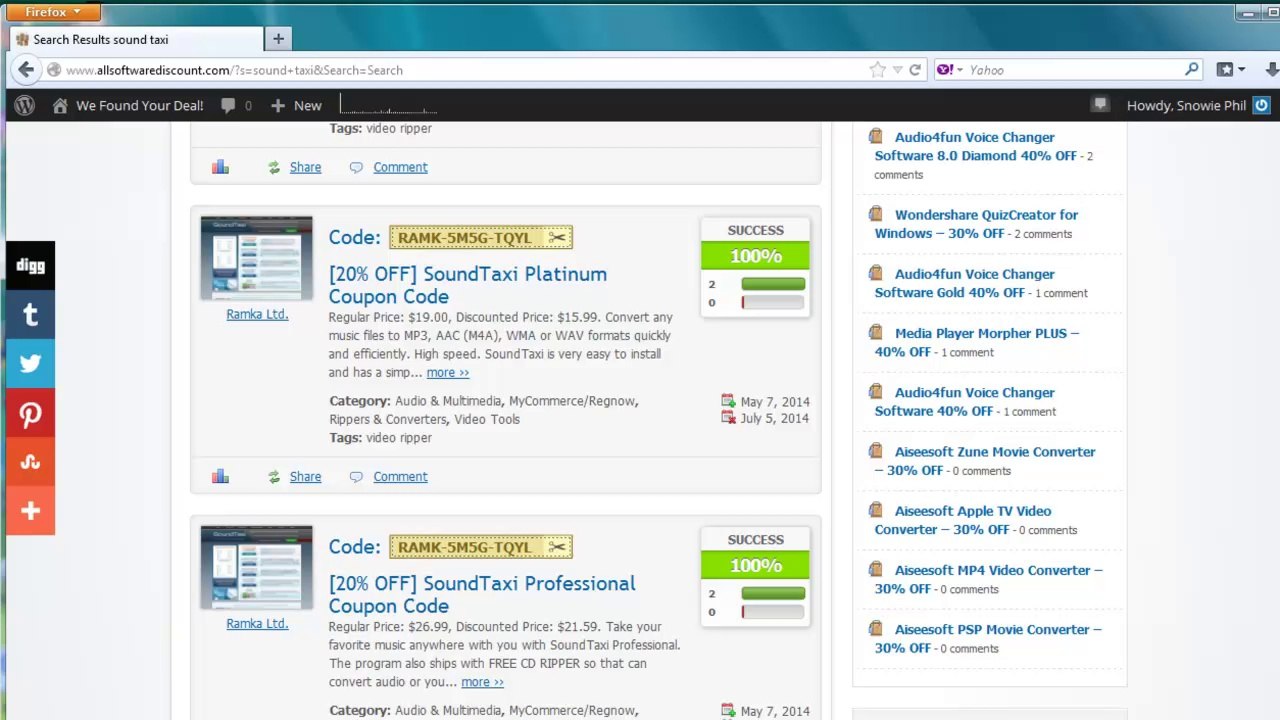Click stats chart icon under Platinum
Viewport: 1280px width, 720px height.
[x=220, y=477]
